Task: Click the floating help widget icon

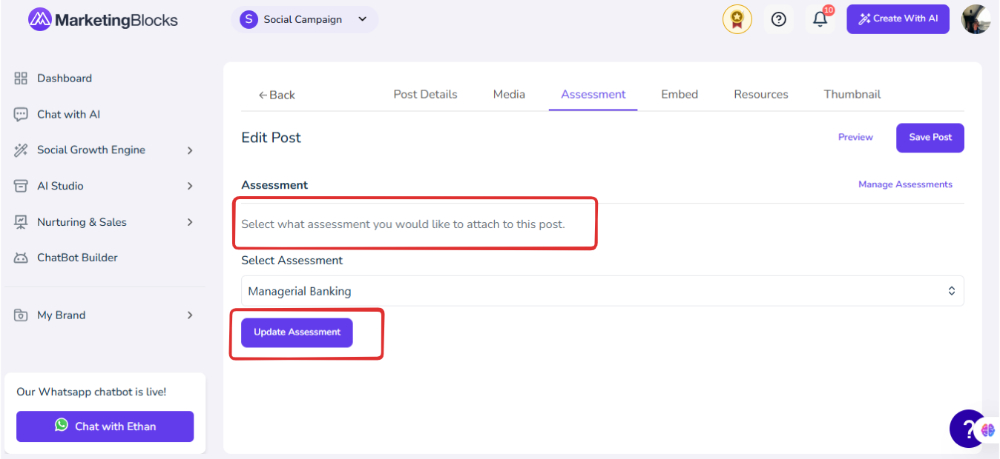Action: tap(969, 428)
